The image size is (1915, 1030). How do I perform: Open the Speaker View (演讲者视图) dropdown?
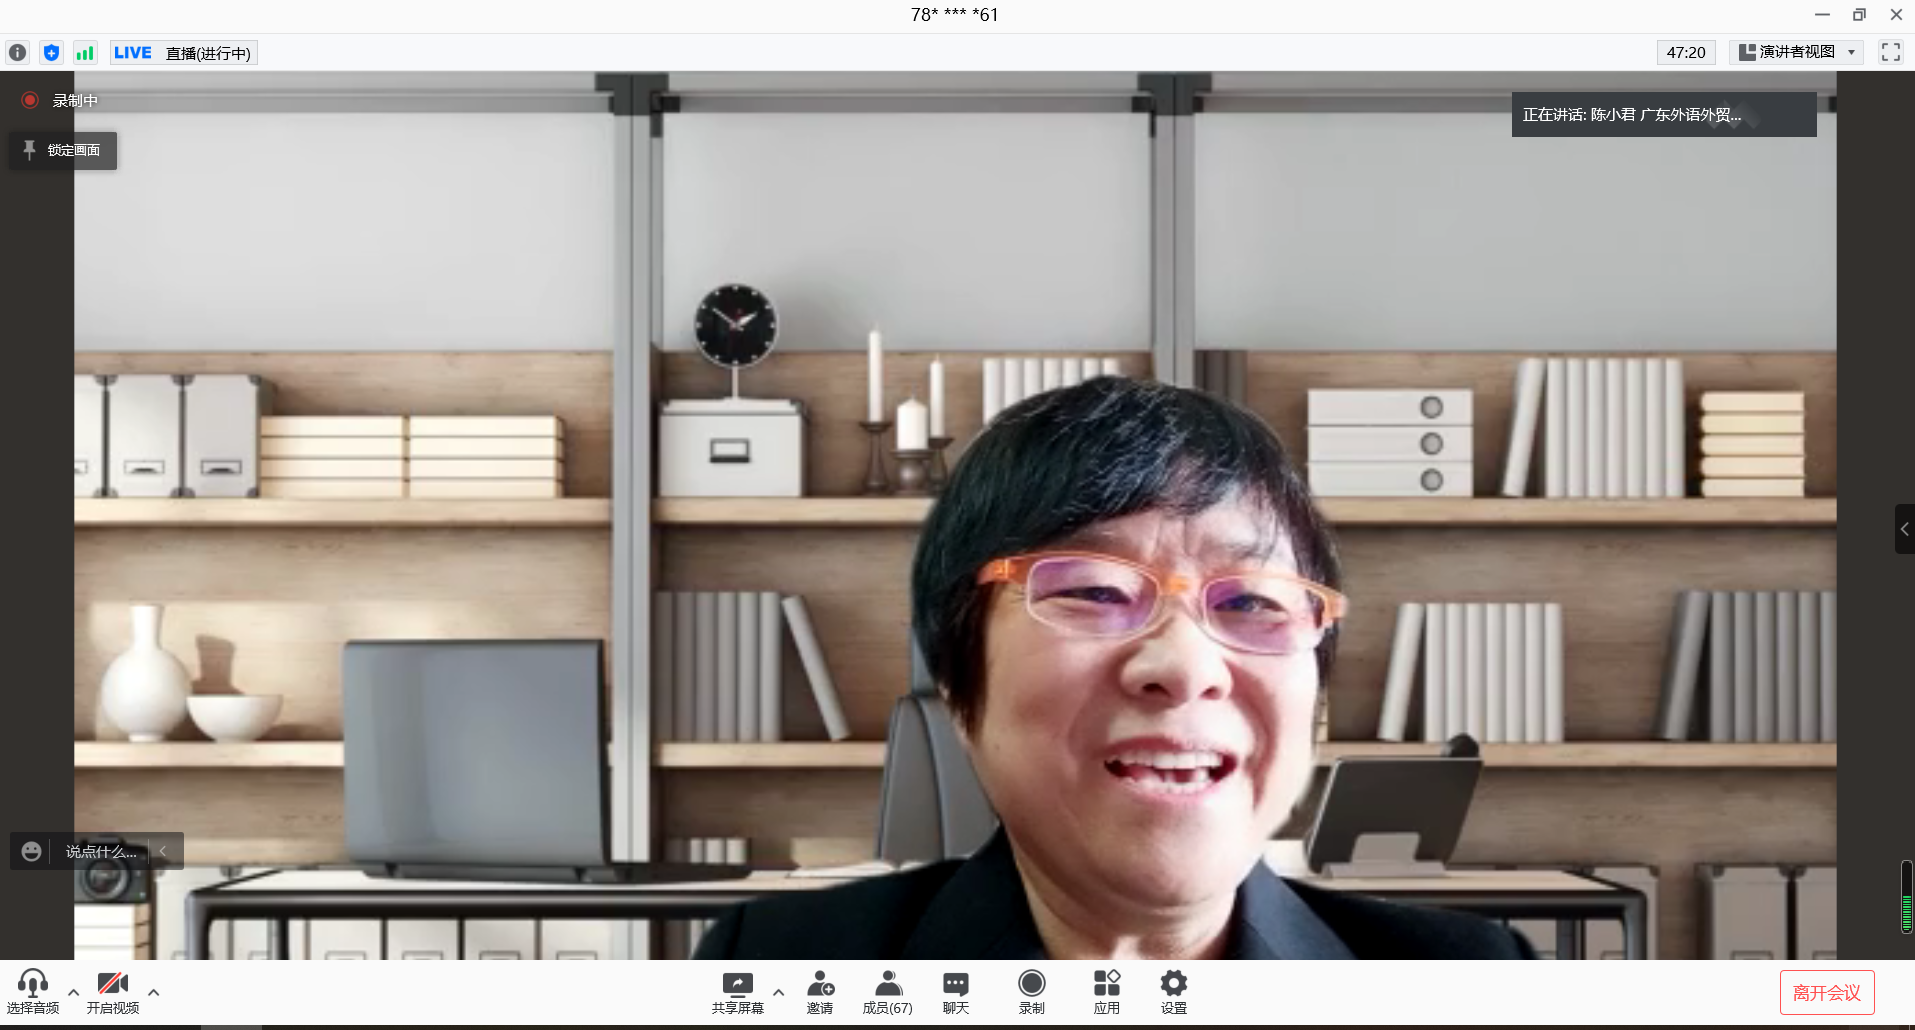pos(1796,52)
